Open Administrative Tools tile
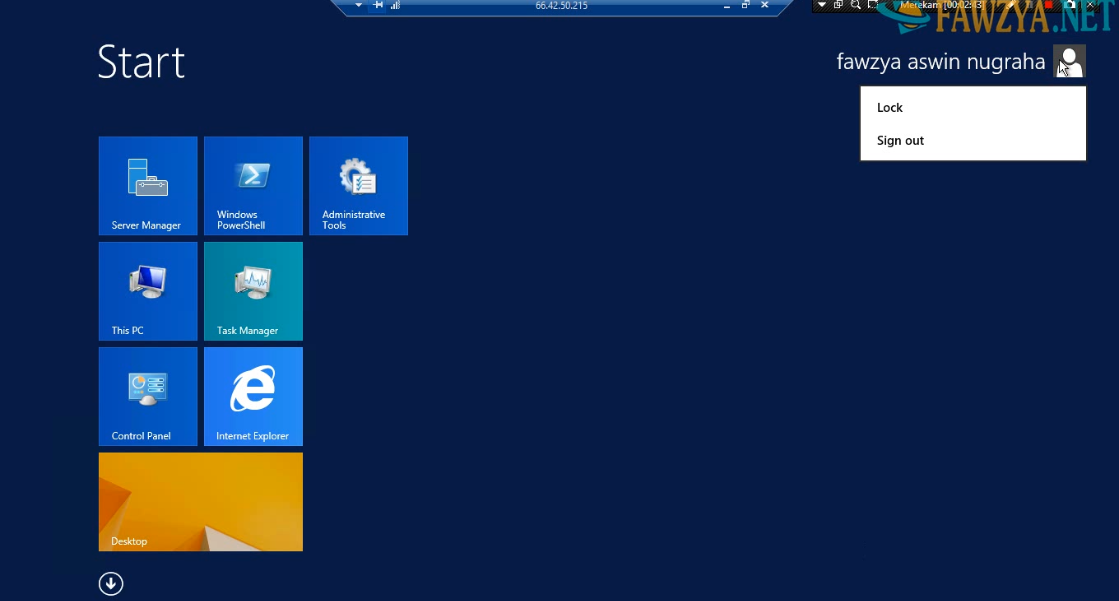Viewport: 1119px width, 601px height. point(358,186)
